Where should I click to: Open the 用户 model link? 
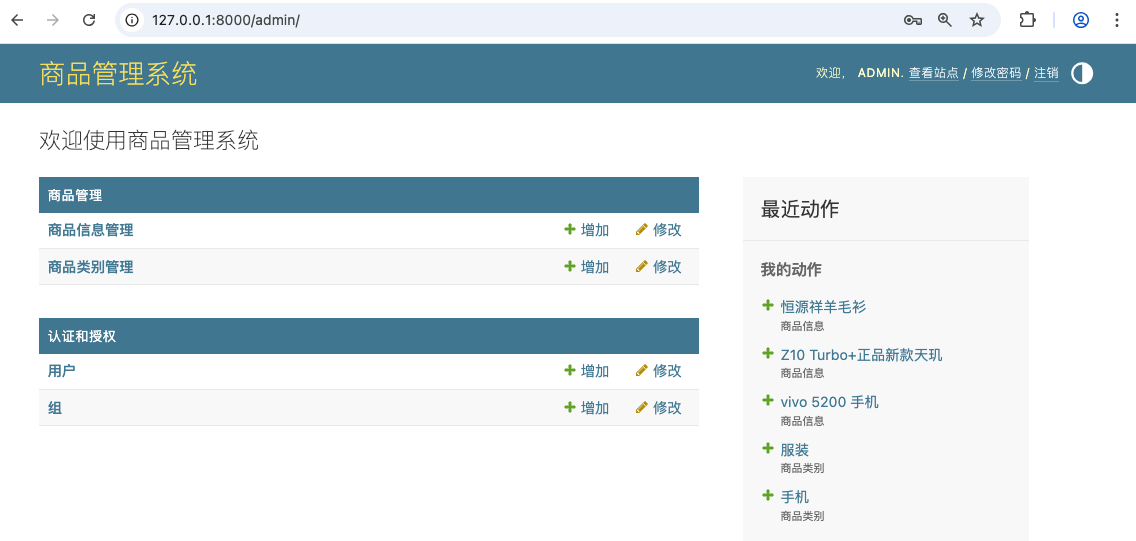[62, 371]
